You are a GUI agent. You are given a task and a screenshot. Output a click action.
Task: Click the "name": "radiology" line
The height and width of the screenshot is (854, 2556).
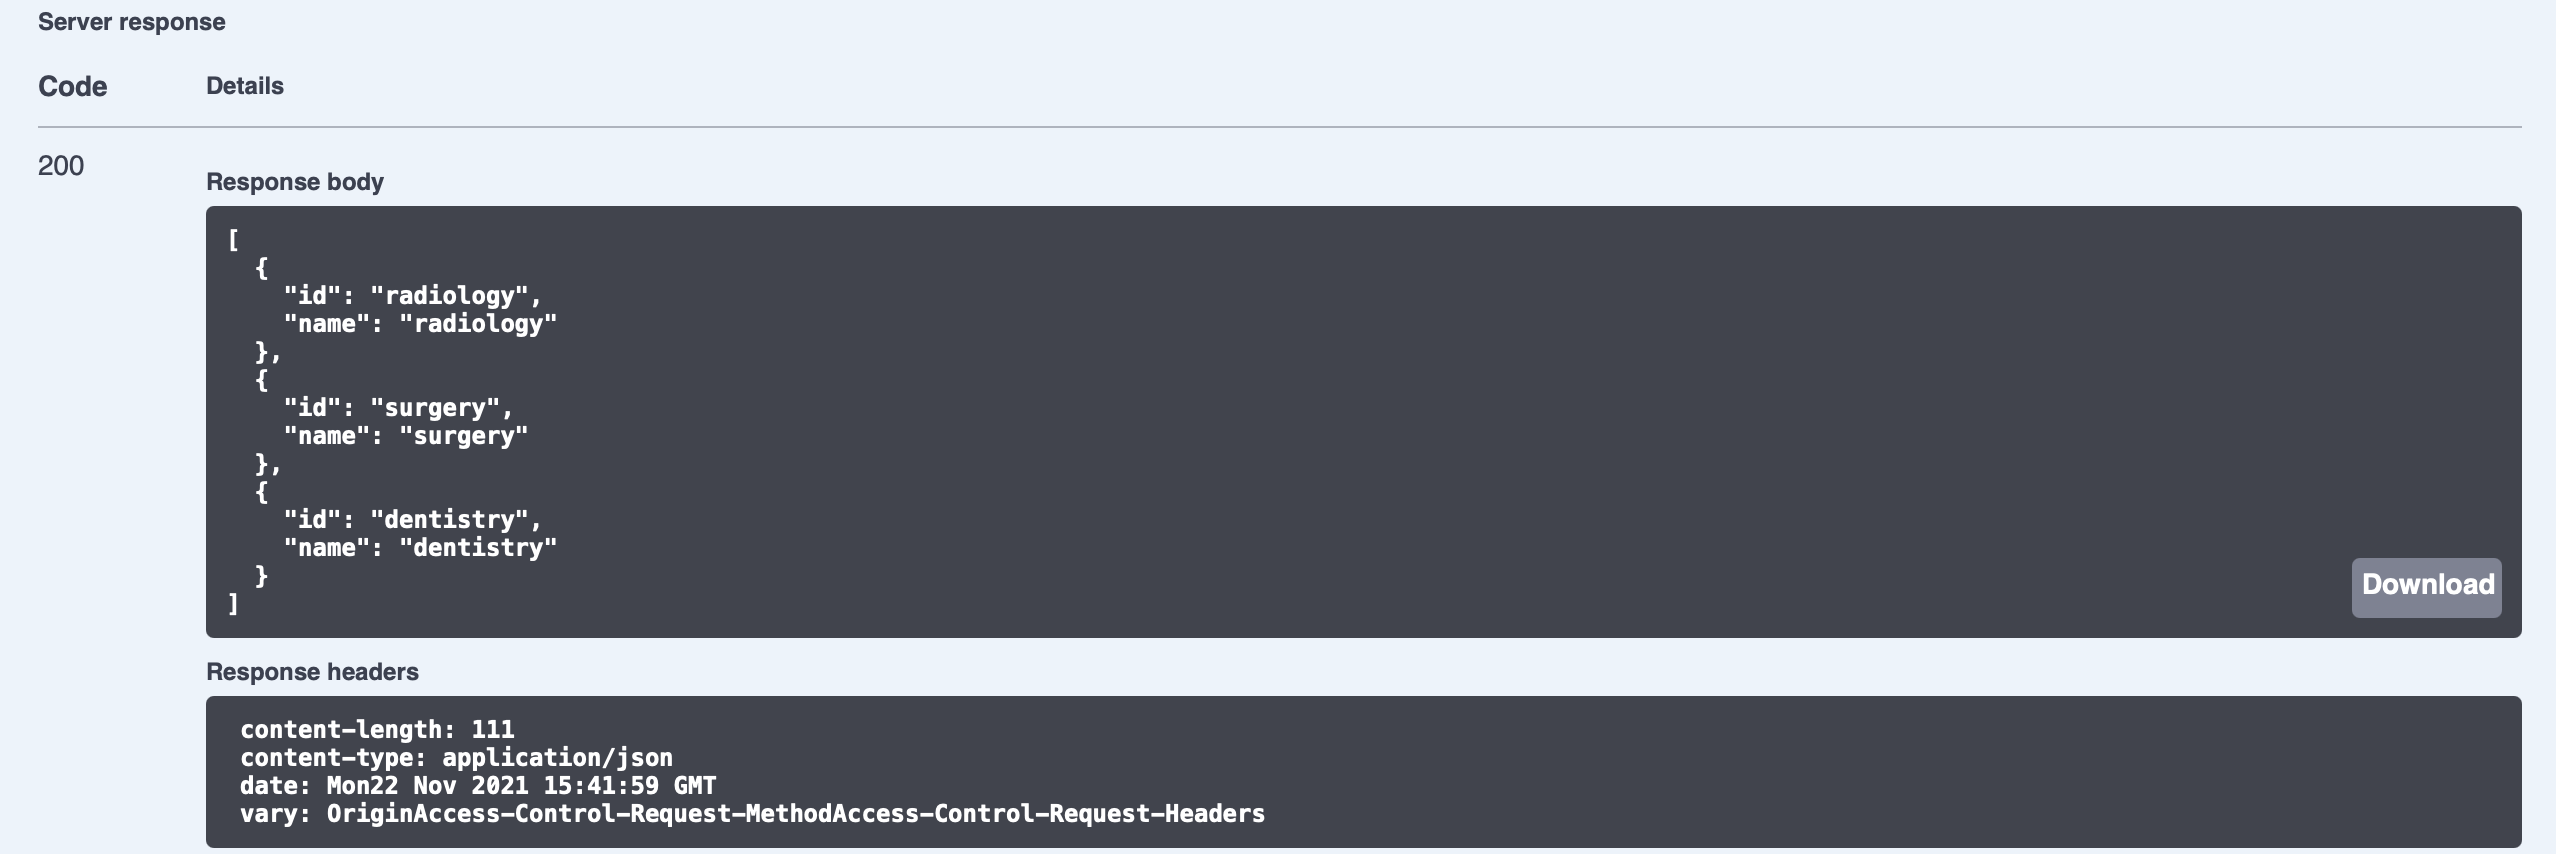click(x=420, y=324)
